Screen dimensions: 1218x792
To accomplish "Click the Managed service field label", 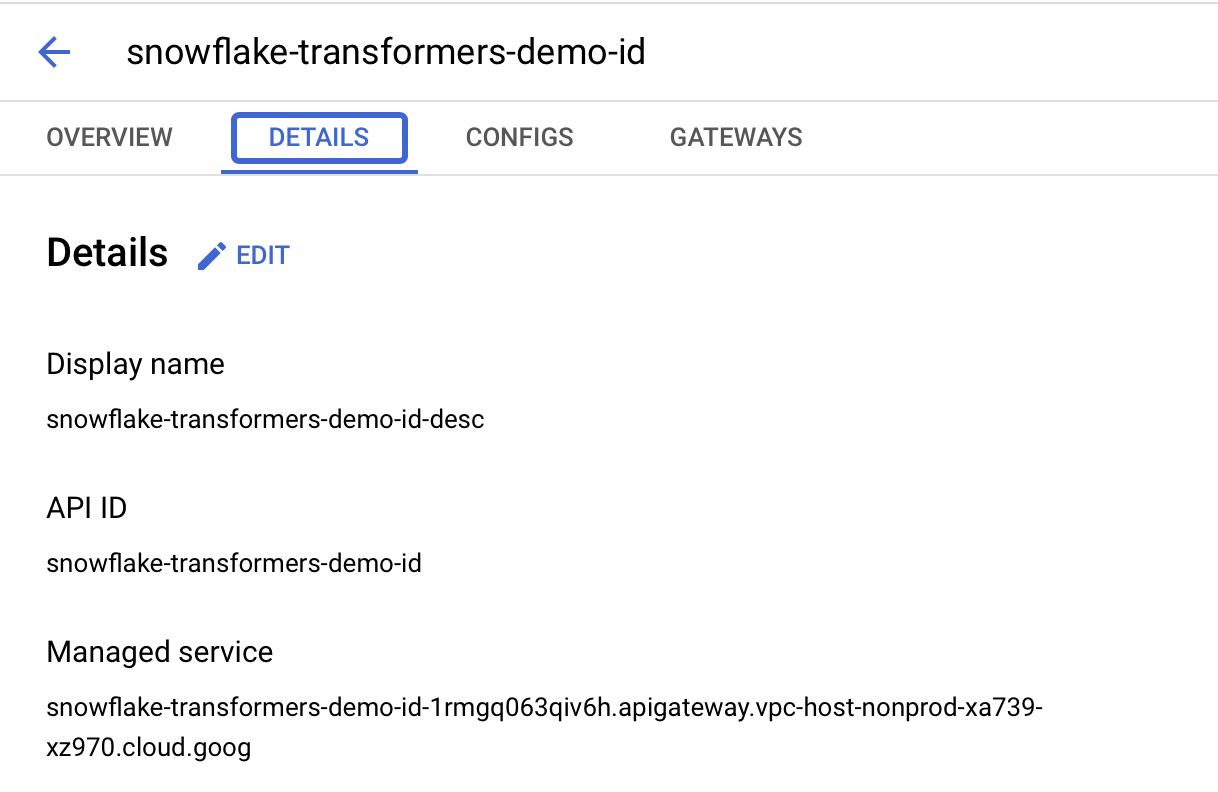I will pyautogui.click(x=160, y=652).
